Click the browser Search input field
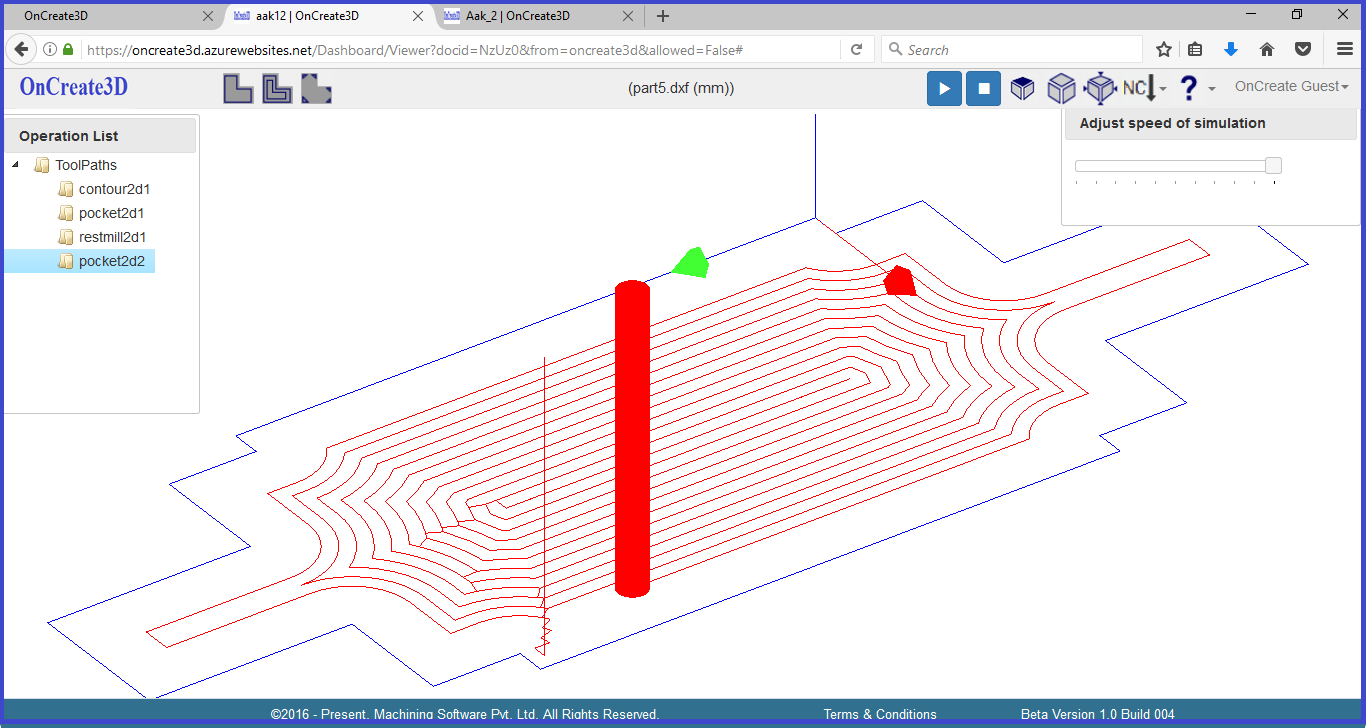This screenshot has width=1366, height=728. 1018,50
